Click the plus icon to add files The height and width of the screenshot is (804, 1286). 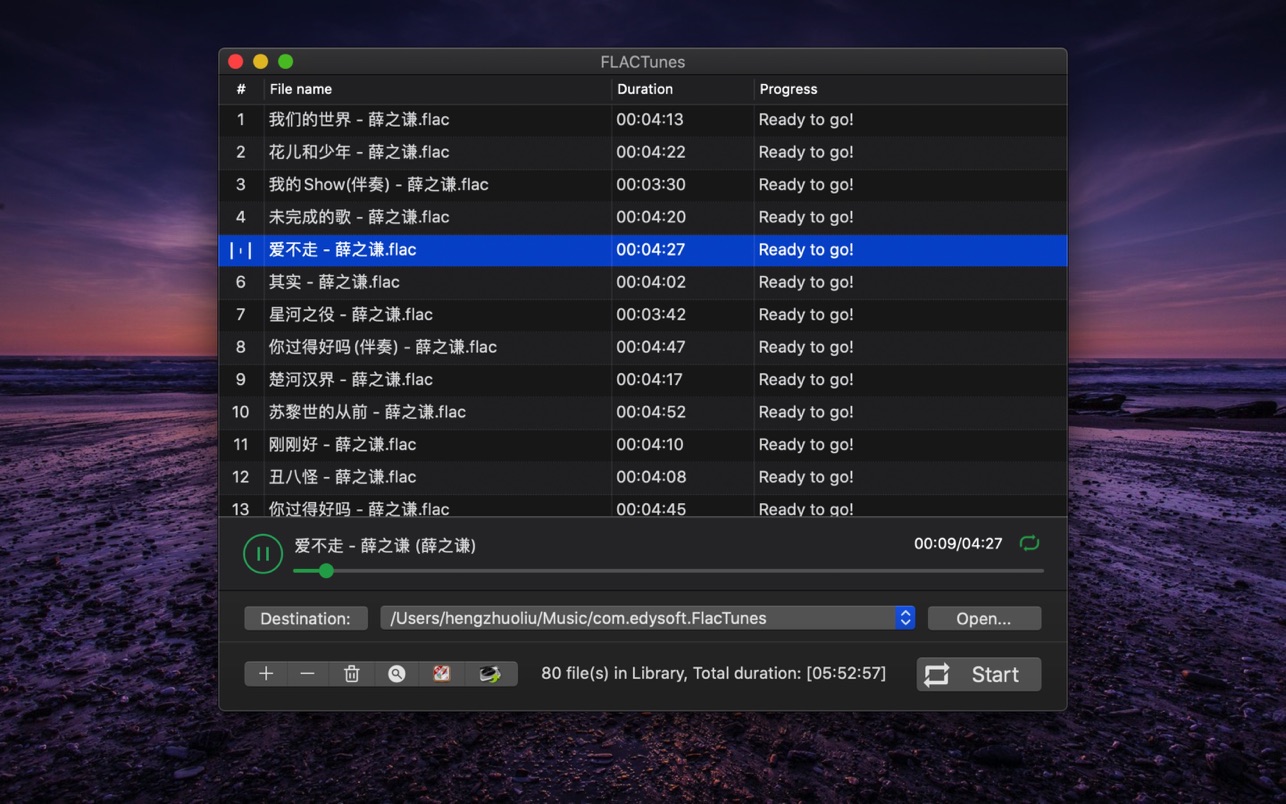point(266,674)
